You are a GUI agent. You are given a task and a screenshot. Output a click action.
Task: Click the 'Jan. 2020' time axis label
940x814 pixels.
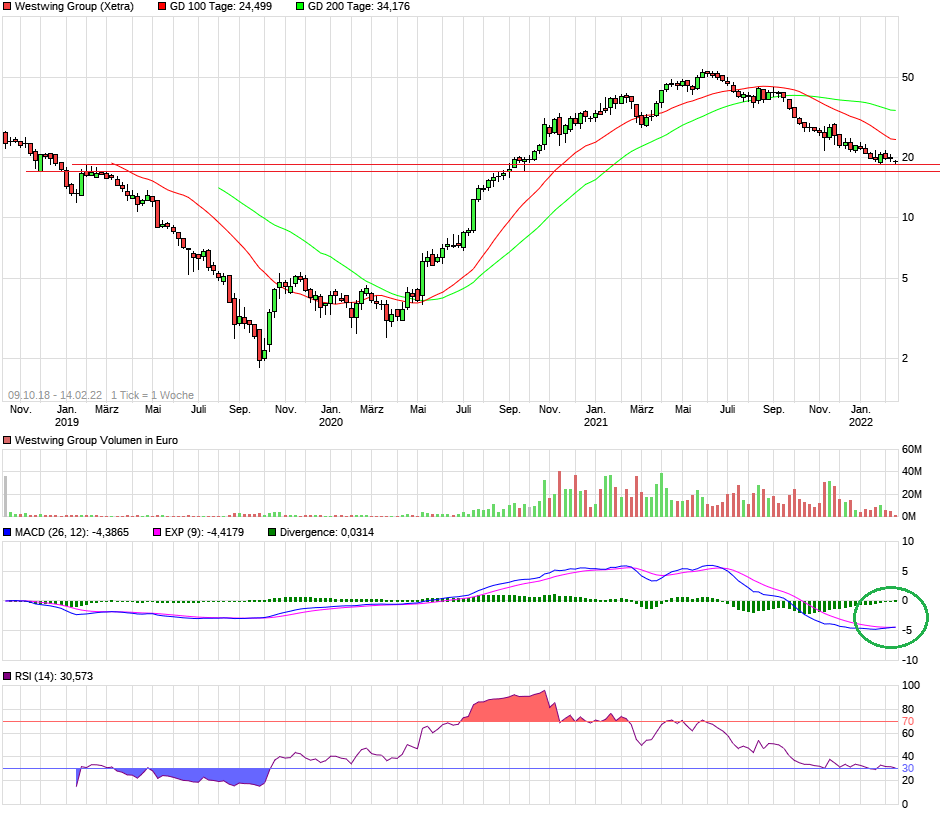[x=331, y=415]
